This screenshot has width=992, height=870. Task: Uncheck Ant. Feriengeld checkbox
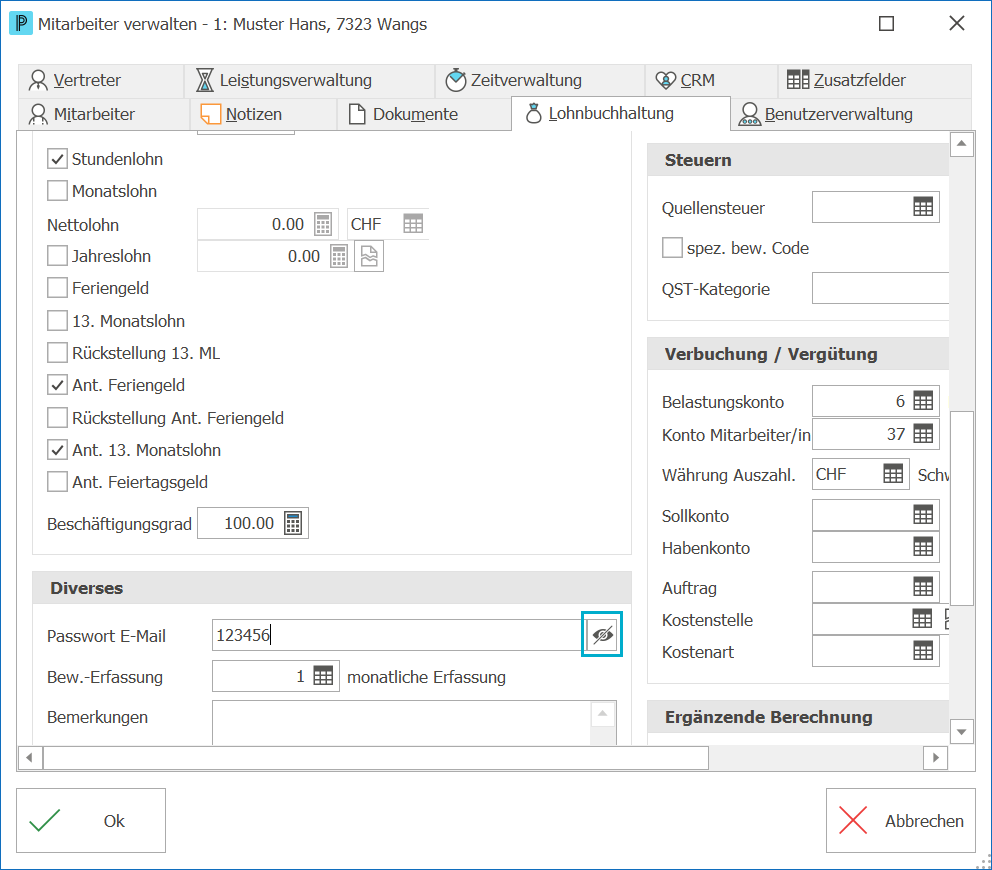pyautogui.click(x=58, y=385)
